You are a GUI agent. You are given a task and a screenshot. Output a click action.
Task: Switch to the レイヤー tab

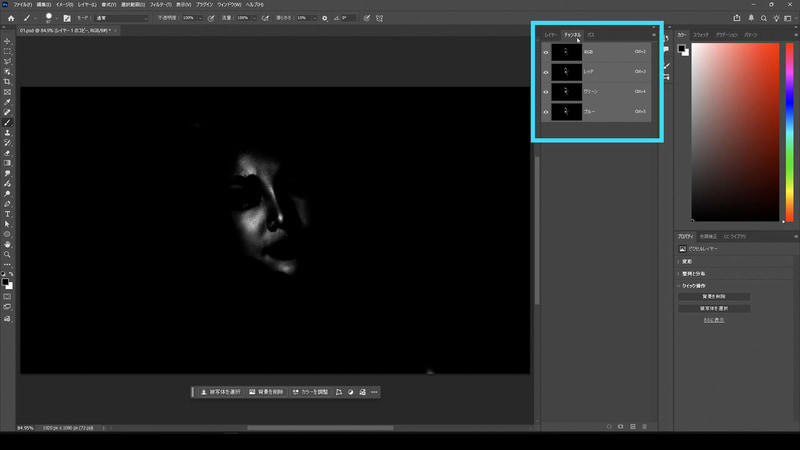tap(550, 35)
